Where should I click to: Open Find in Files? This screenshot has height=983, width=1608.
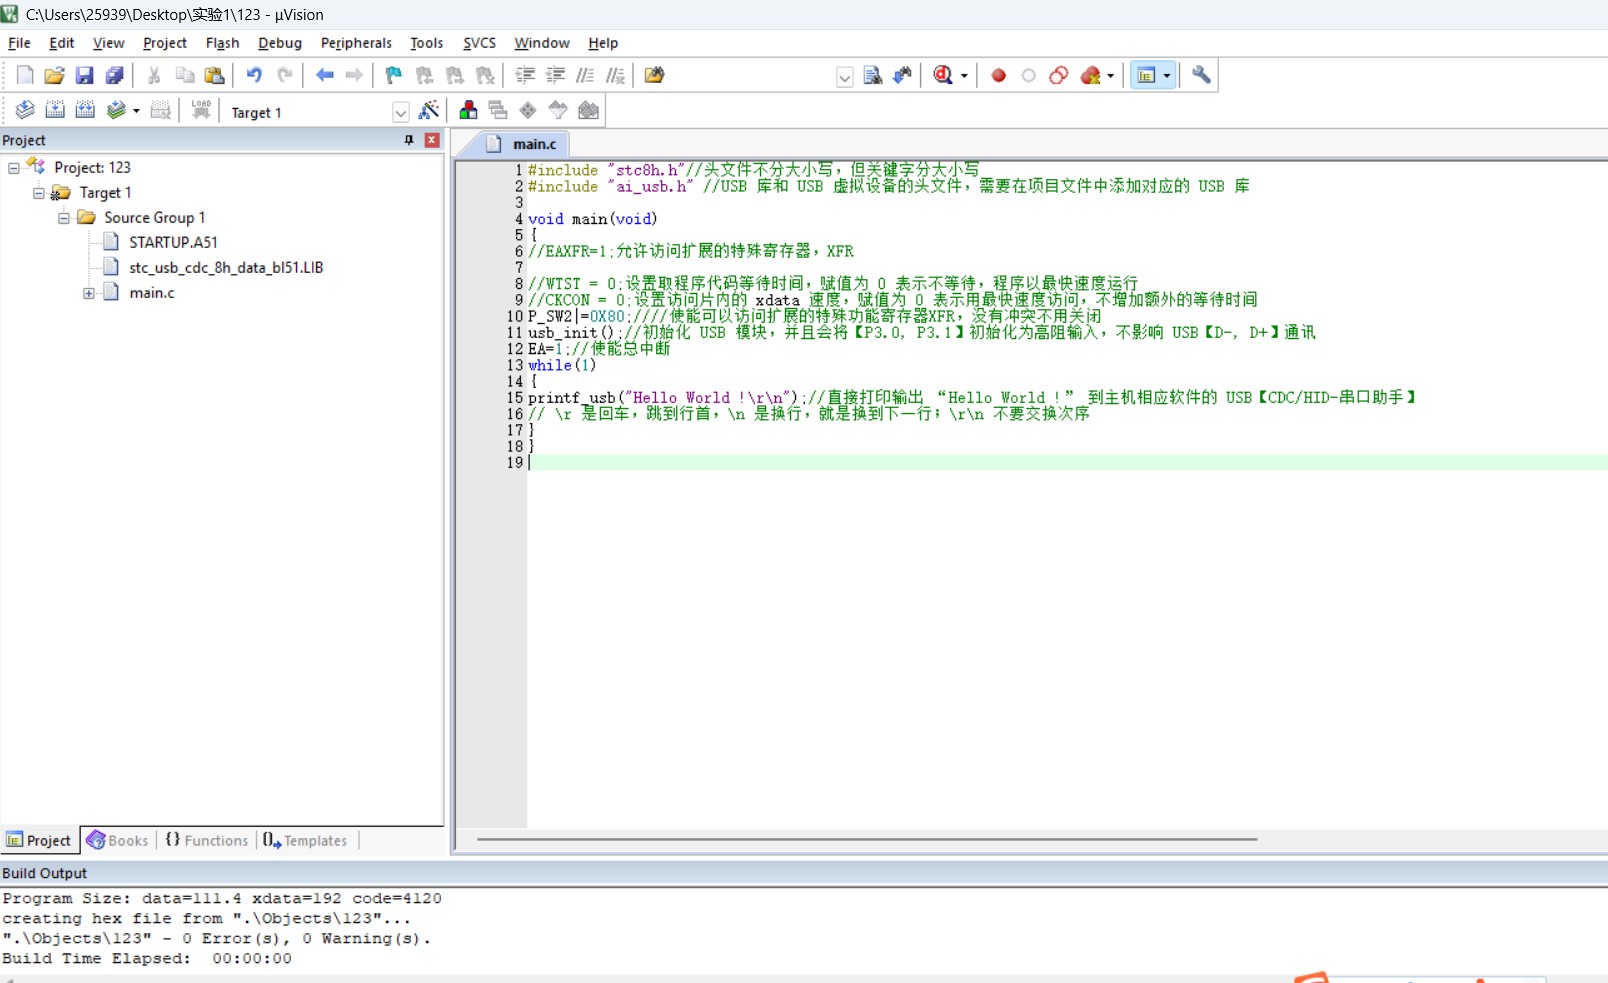pyautogui.click(x=654, y=75)
